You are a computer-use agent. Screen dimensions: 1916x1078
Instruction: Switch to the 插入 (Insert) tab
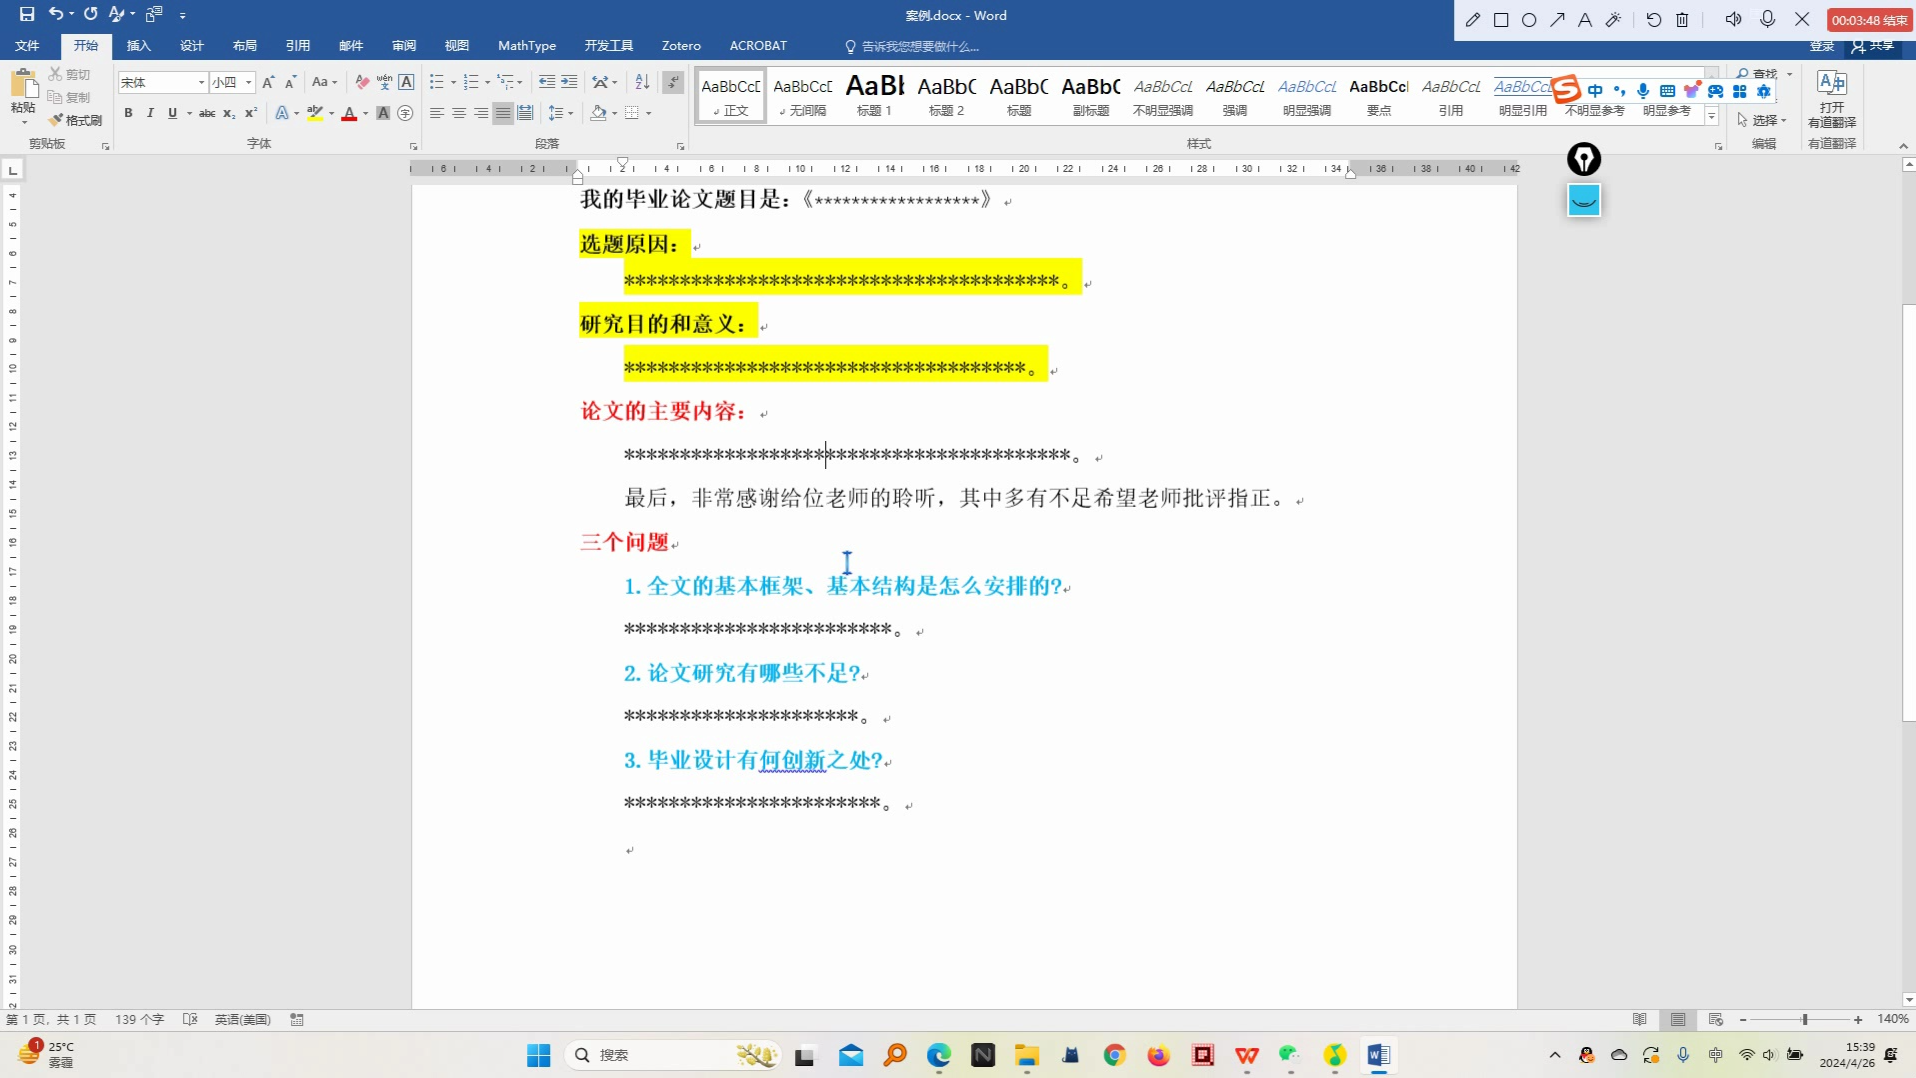[x=138, y=45]
